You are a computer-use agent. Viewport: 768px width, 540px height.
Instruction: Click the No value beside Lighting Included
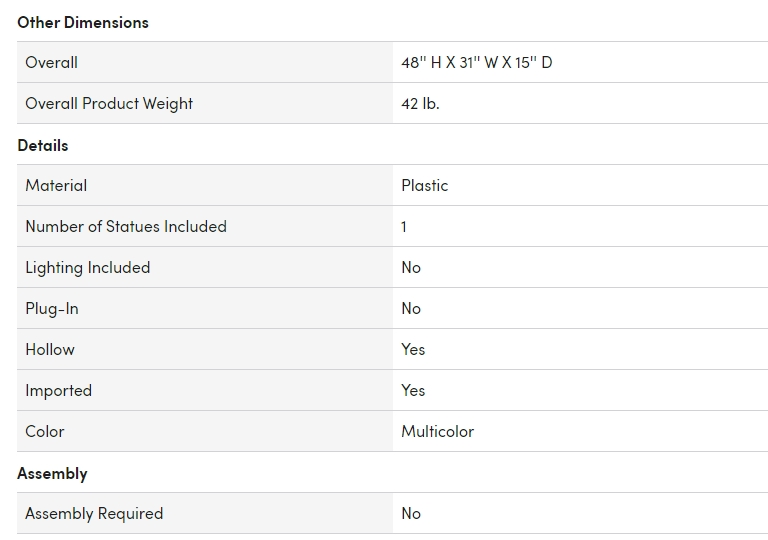[411, 267]
